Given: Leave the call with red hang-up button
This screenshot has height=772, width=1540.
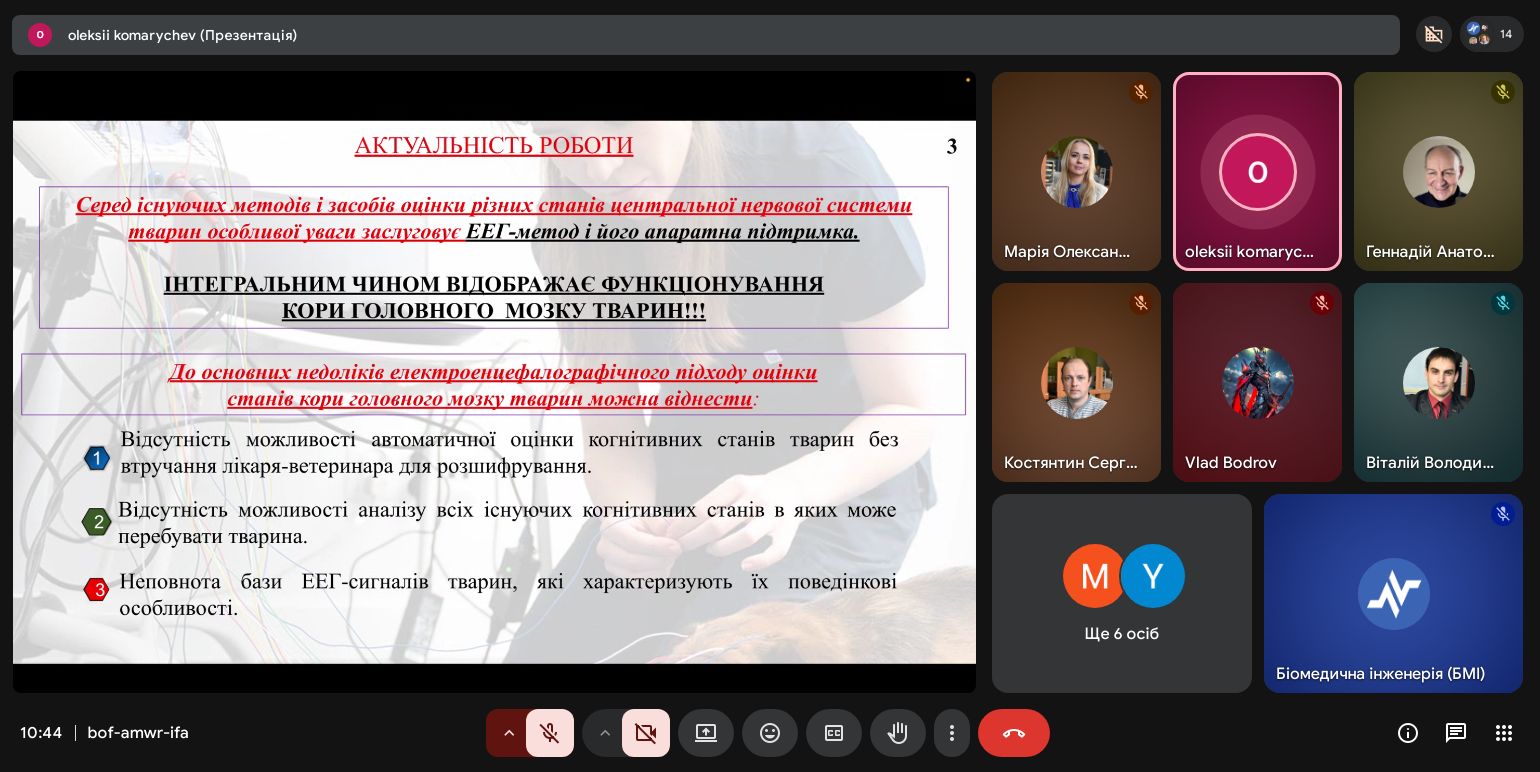Looking at the screenshot, I should tap(1013, 733).
